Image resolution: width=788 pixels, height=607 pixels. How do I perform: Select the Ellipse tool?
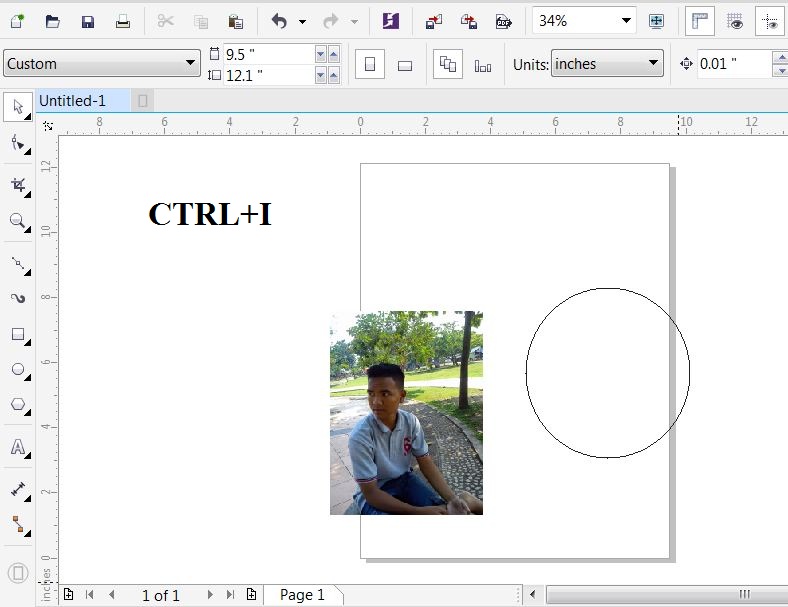coord(18,370)
